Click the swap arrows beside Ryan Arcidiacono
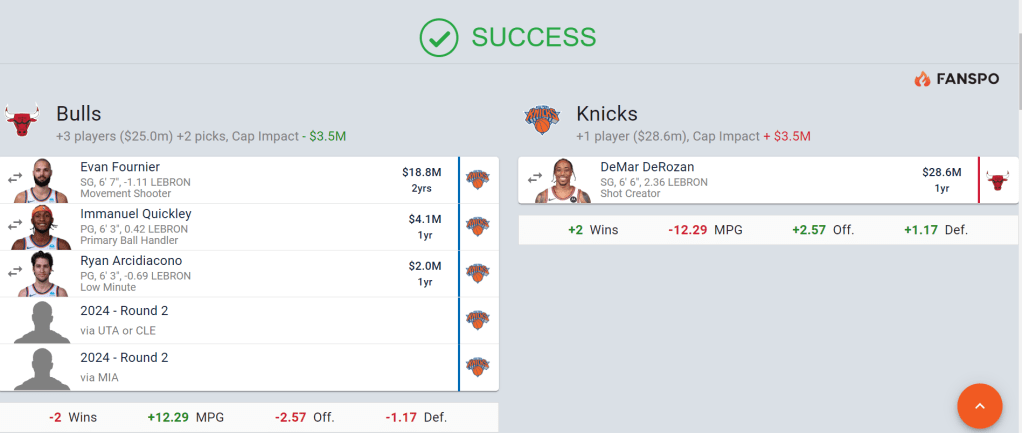Image resolution: width=1022 pixels, height=433 pixels. pyautogui.click(x=15, y=271)
